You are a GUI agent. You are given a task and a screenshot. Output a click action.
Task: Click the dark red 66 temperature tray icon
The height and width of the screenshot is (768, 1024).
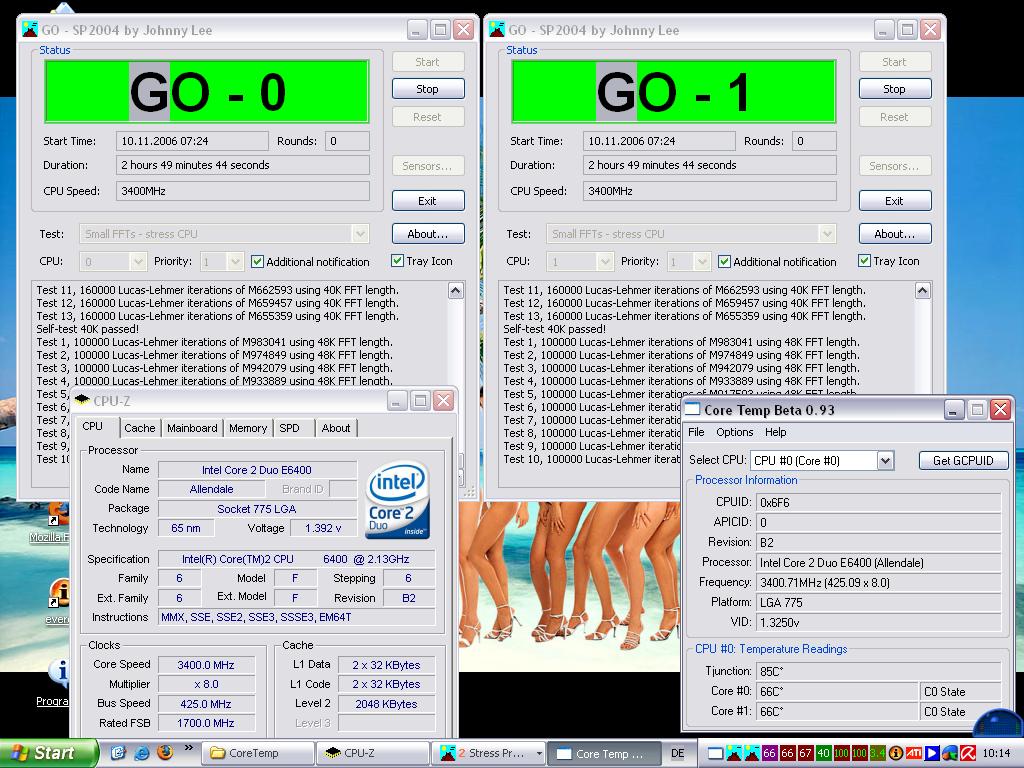(x=788, y=753)
